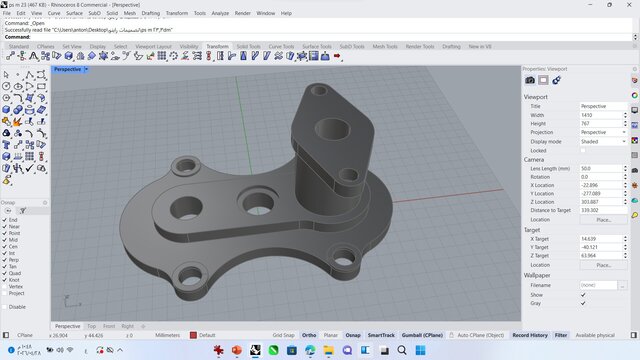
Task: Click the Windows Start button
Action: coord(420,350)
